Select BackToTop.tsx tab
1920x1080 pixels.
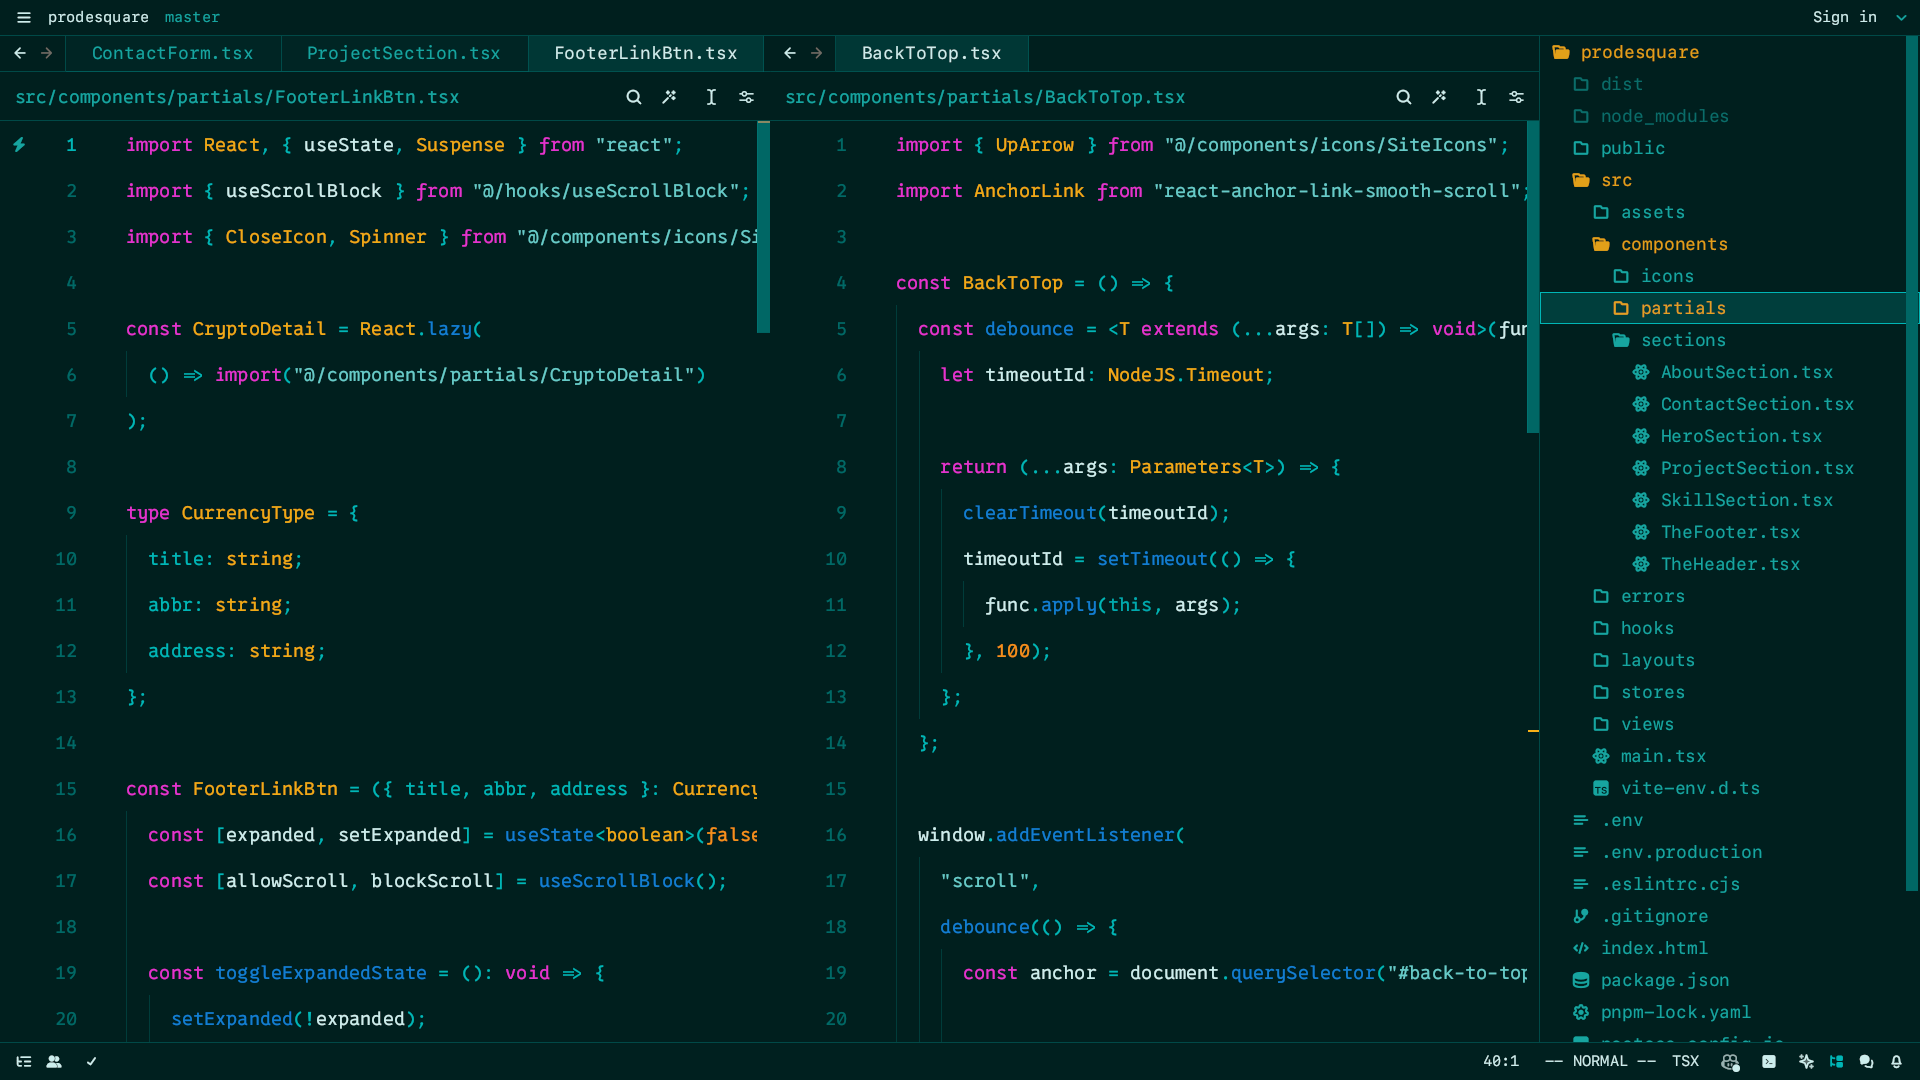[x=931, y=53]
